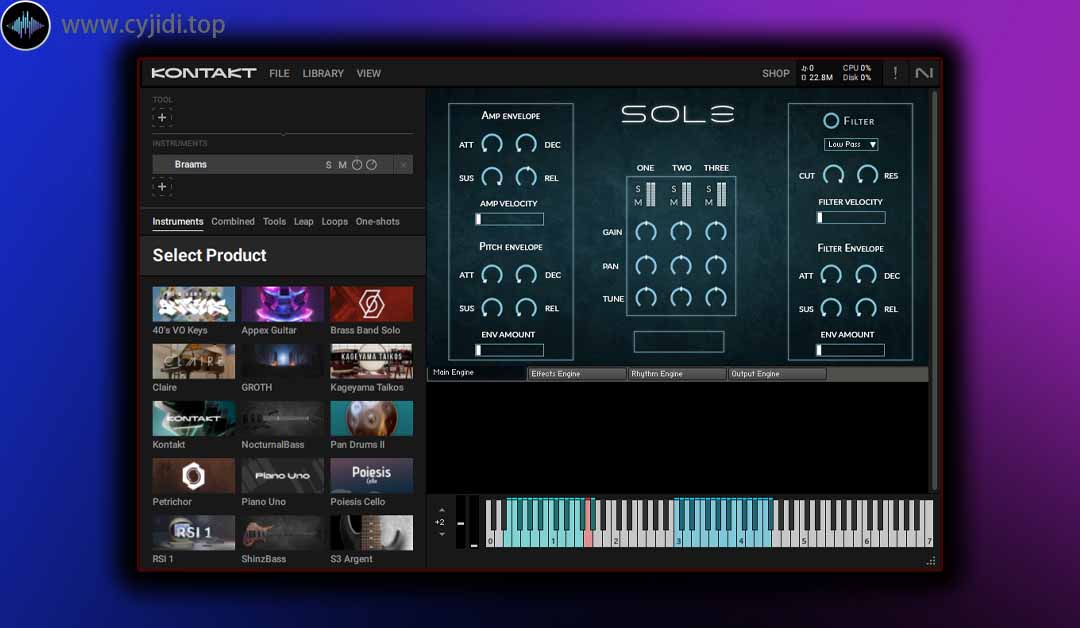Viewport: 1080px width, 628px height.
Task: Remove the Braams instrument with its X
Action: (403, 165)
